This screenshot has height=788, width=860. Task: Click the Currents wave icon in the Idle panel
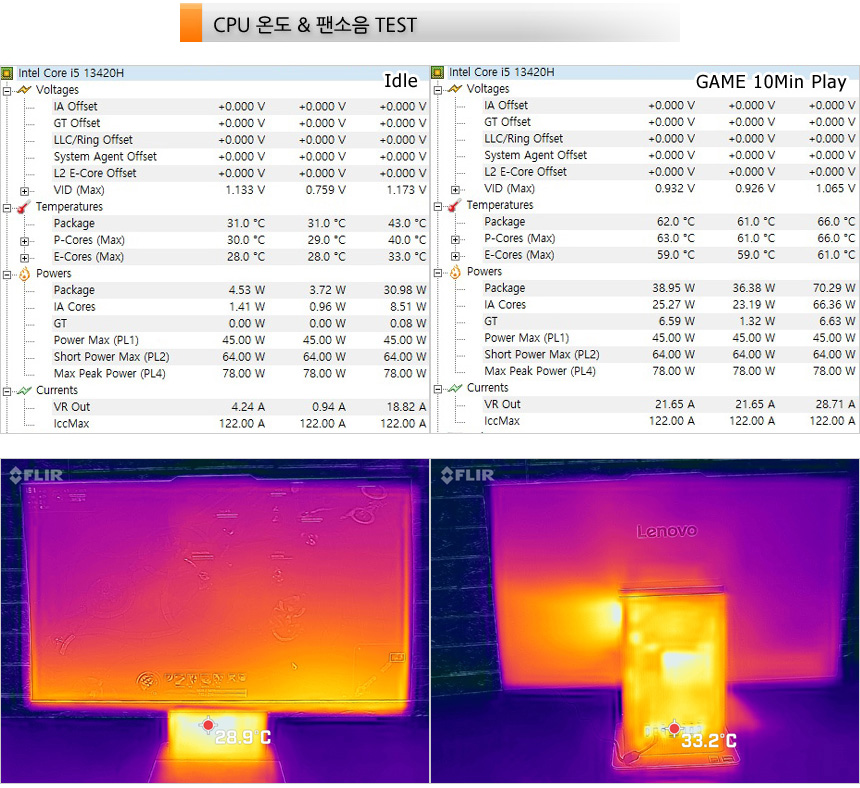click(24, 391)
